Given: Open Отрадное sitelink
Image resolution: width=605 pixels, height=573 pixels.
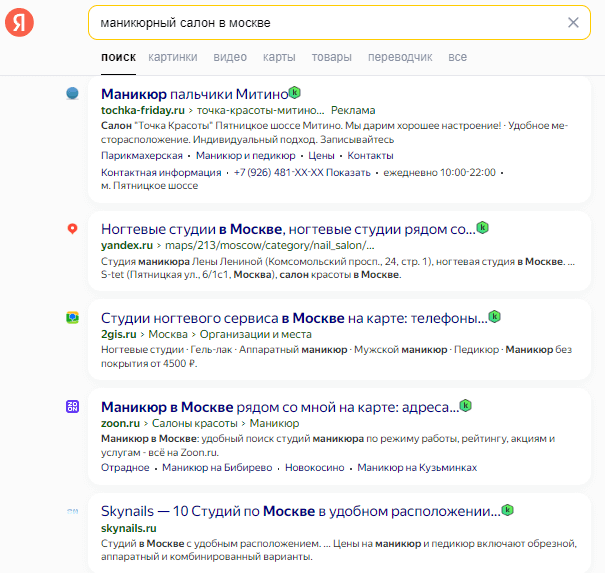Looking at the screenshot, I should (125, 468).
